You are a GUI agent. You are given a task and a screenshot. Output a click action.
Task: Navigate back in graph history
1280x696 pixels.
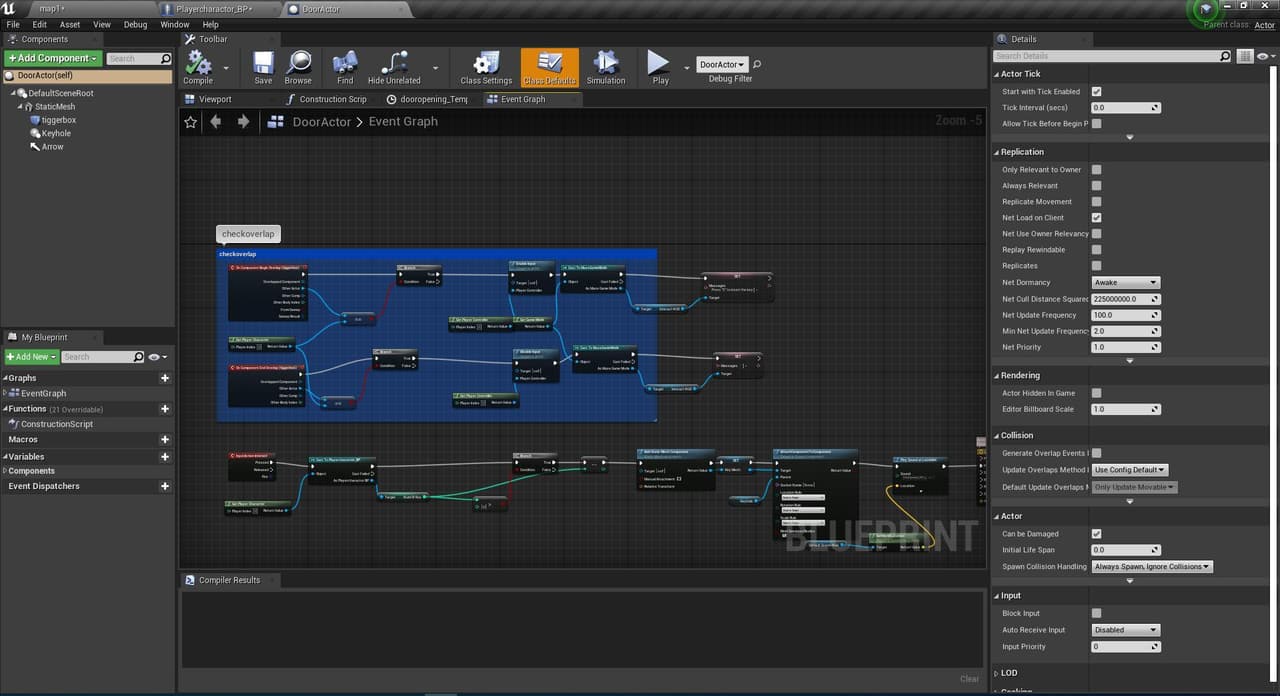click(216, 122)
